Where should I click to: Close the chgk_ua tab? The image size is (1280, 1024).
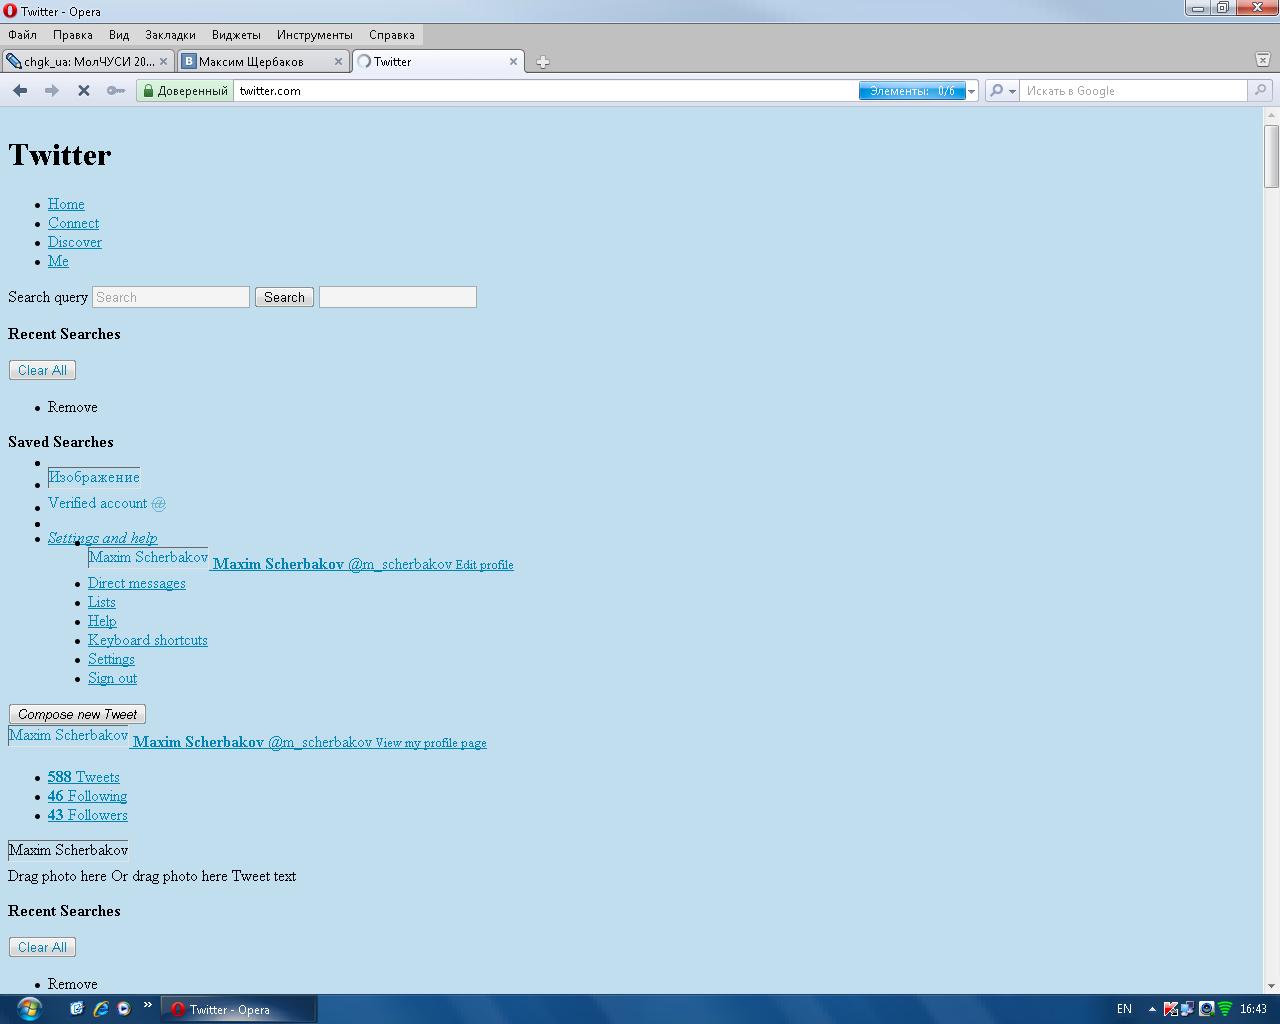point(164,61)
